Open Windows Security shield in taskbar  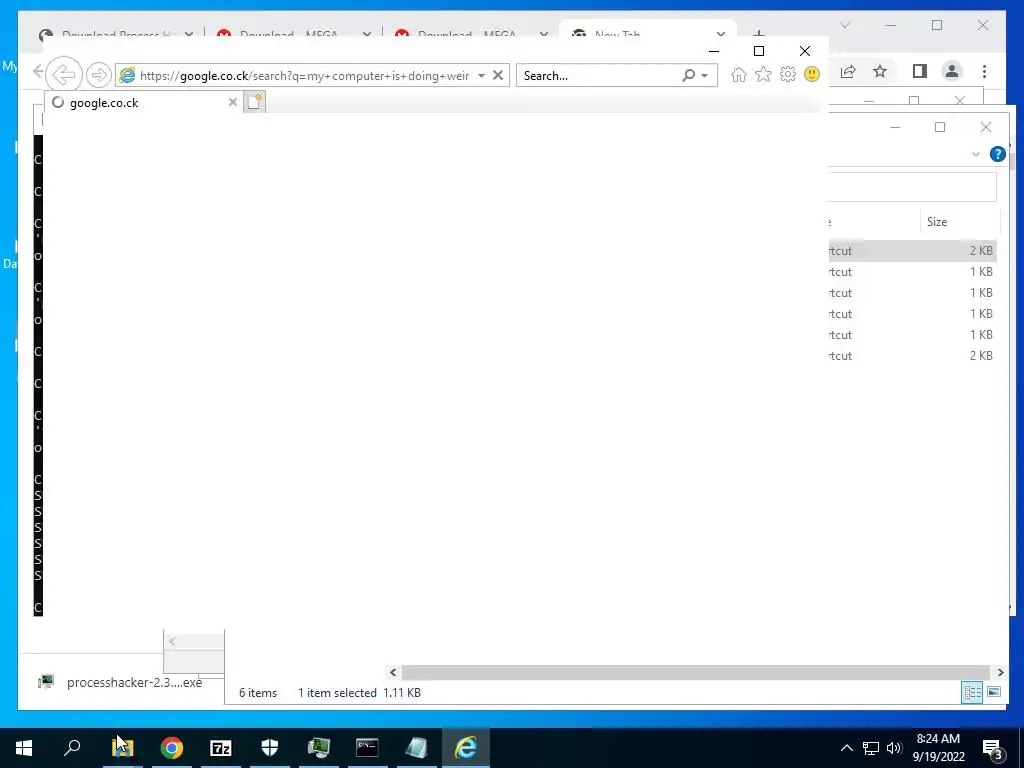coord(270,748)
